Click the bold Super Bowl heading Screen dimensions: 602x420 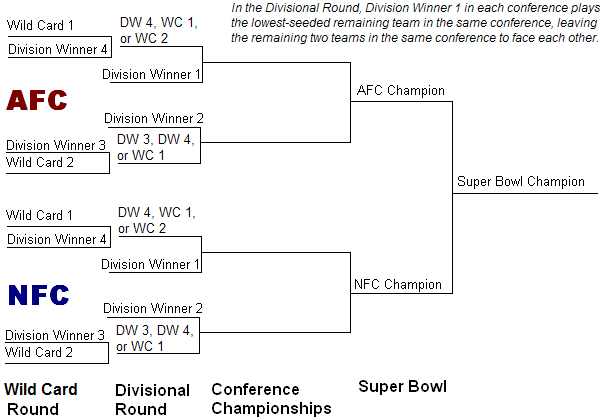[x=402, y=387]
